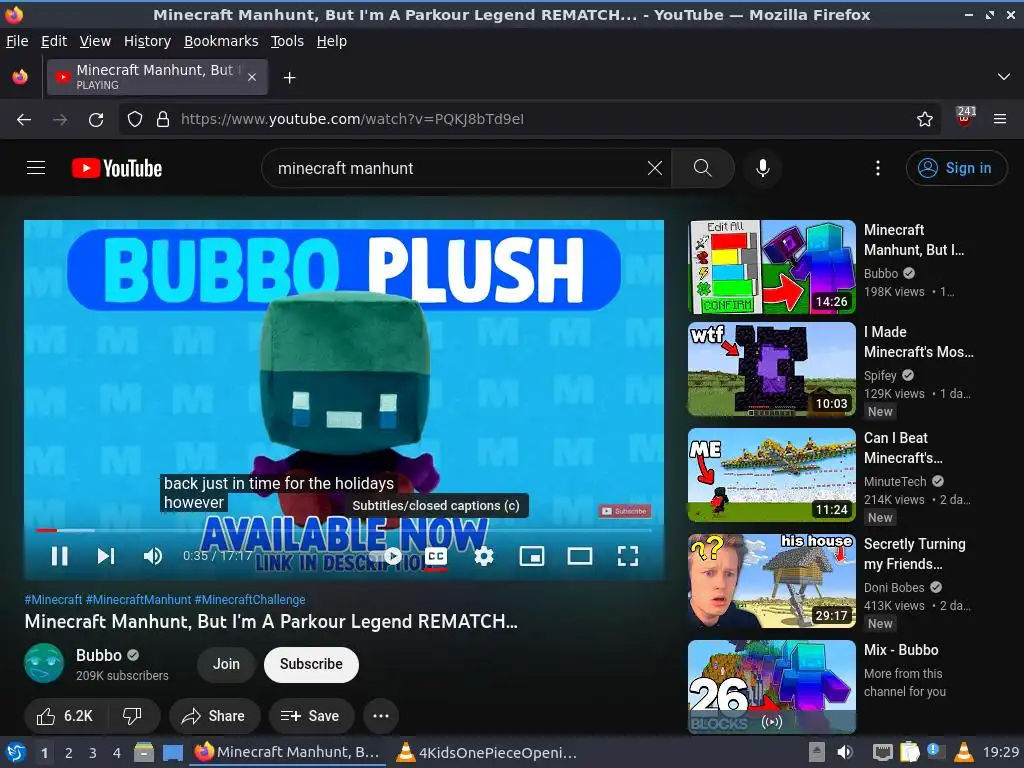The width and height of the screenshot is (1024, 768).
Task: Open 'I Made Minecraft's Mos...' title
Action: [x=918, y=342]
